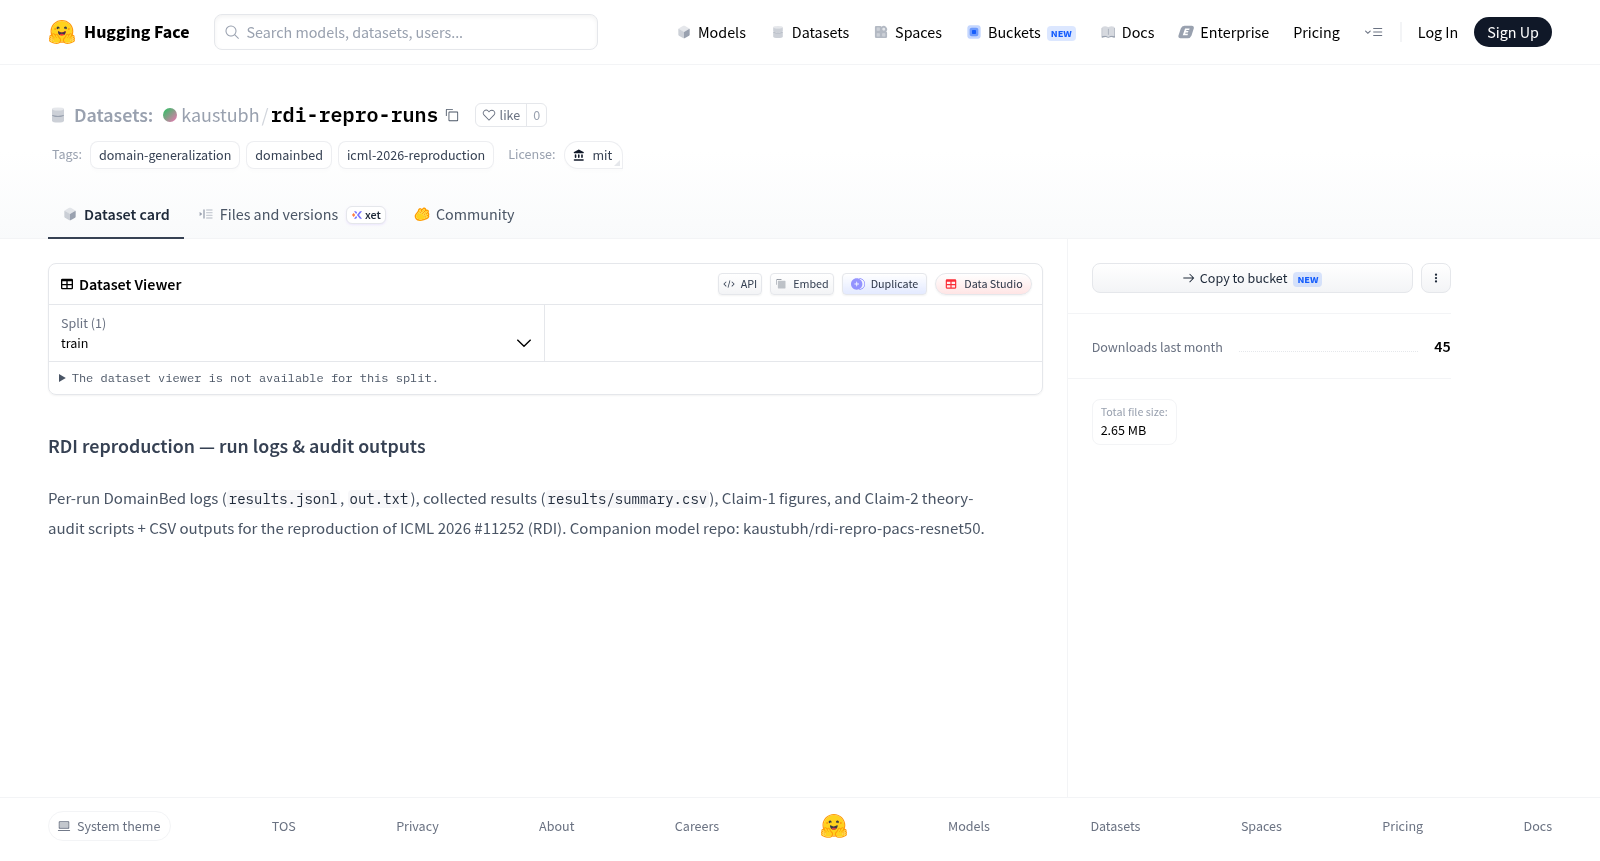Click the total file size 2.65 MB

tap(1123, 430)
